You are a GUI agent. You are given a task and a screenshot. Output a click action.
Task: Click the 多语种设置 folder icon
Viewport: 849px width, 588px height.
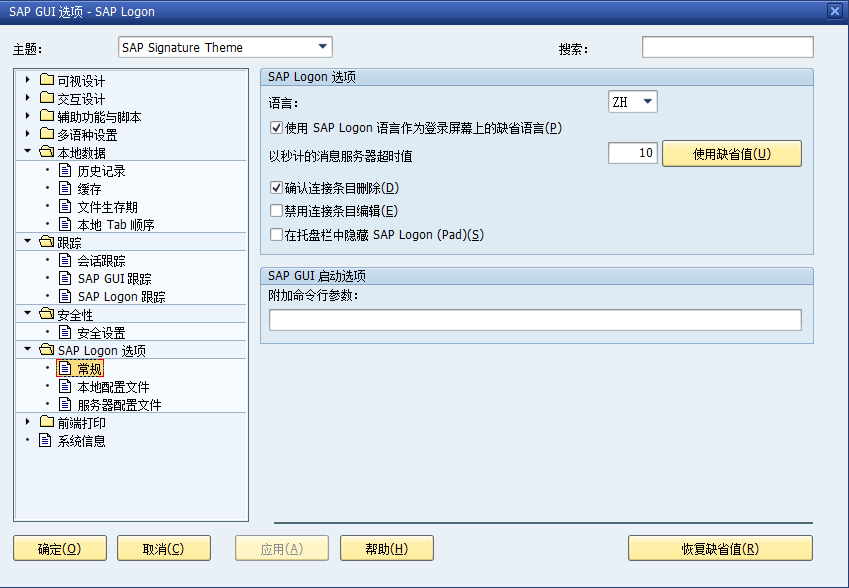[47, 134]
